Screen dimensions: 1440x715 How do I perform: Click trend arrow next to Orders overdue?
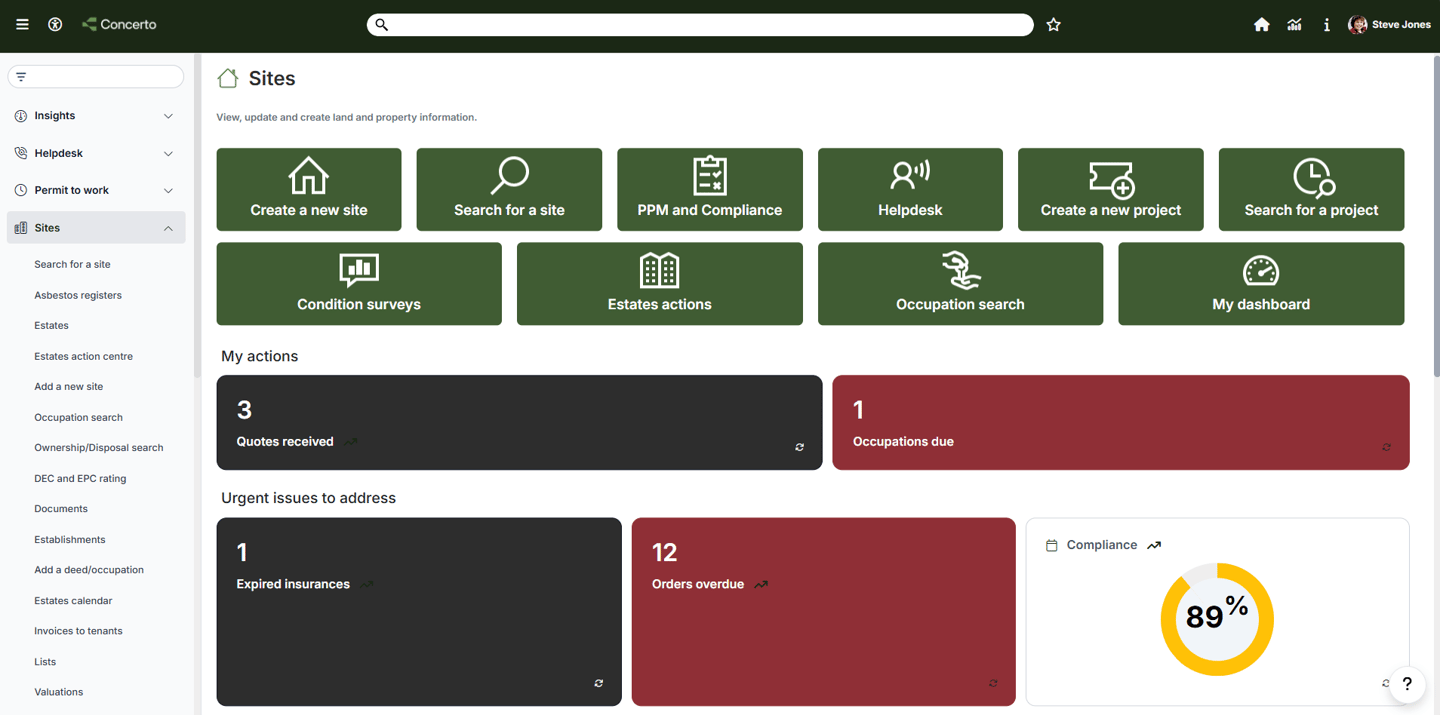761,584
